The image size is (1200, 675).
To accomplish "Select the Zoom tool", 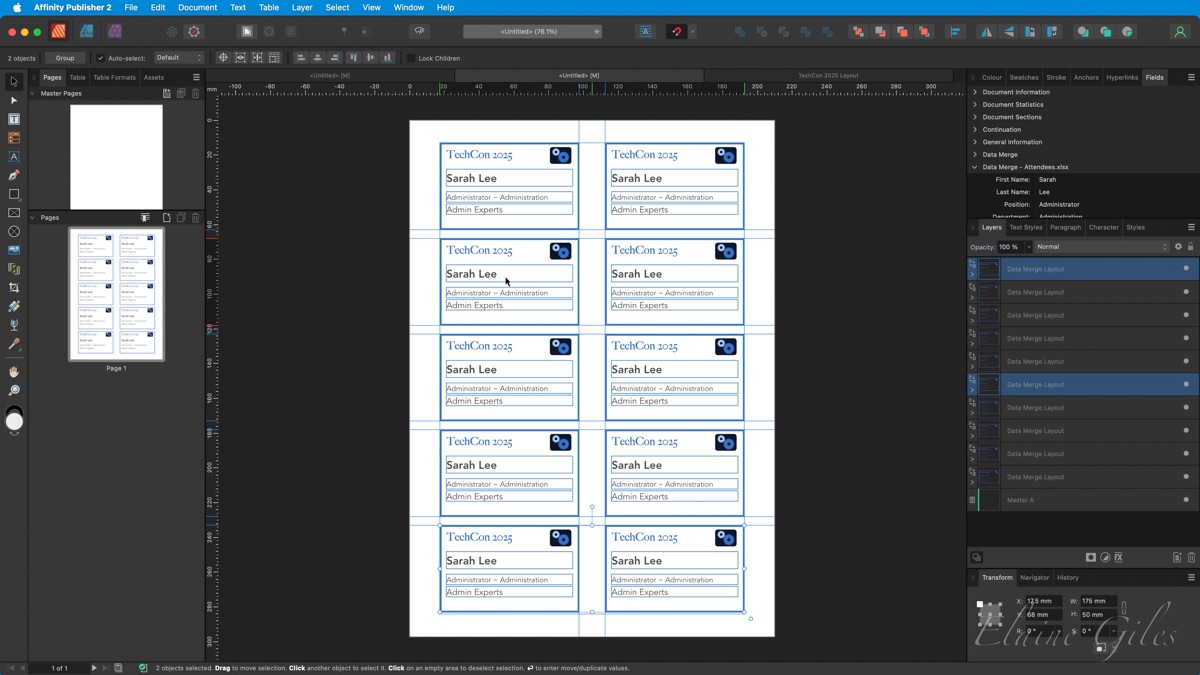I will coord(14,391).
